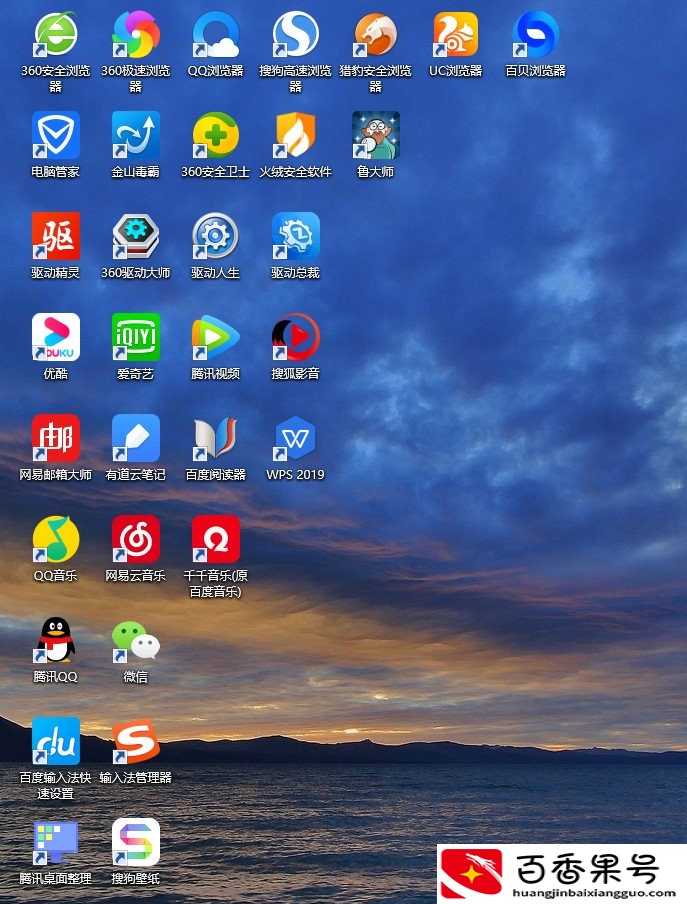Launch UC浏览器 from desktop
This screenshot has width=687, height=904.
pos(456,35)
